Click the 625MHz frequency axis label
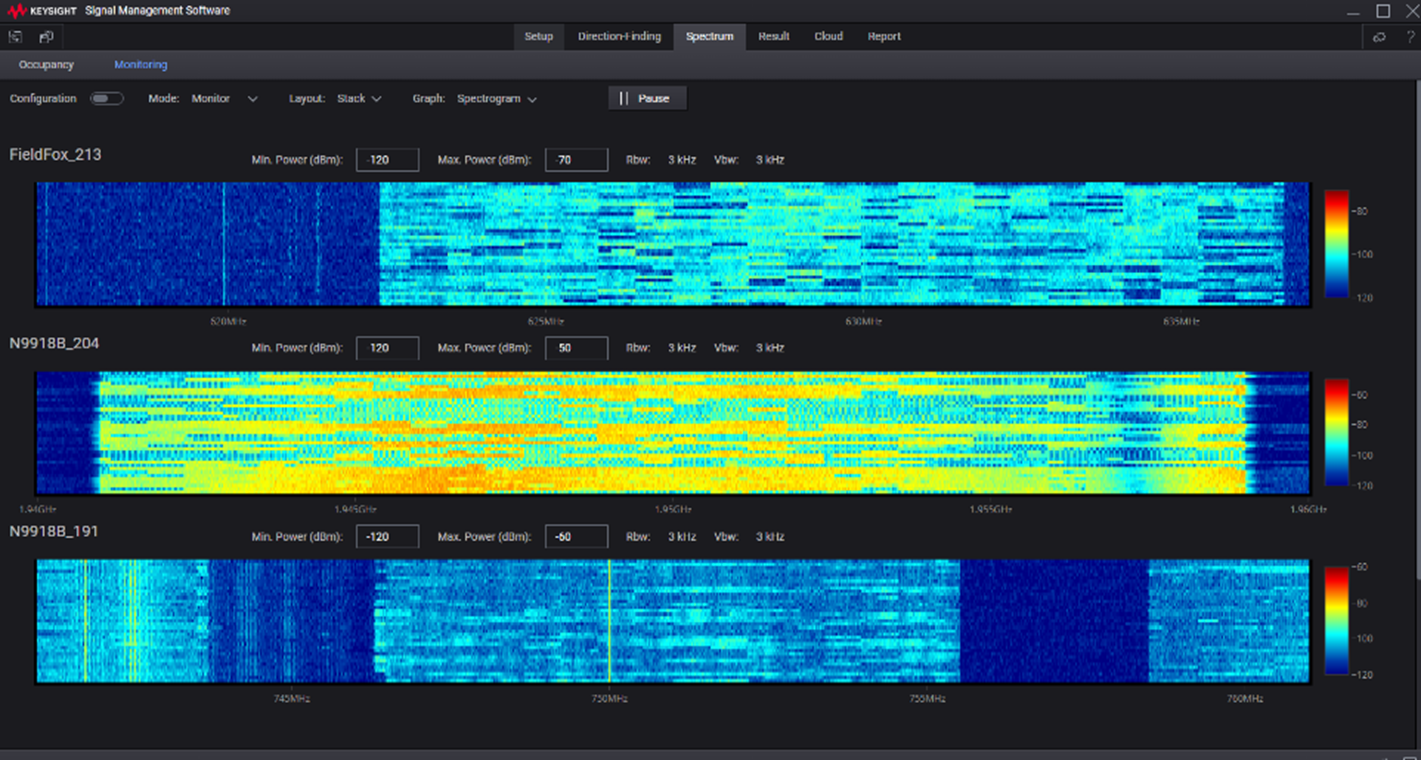1421x760 pixels. tap(546, 322)
